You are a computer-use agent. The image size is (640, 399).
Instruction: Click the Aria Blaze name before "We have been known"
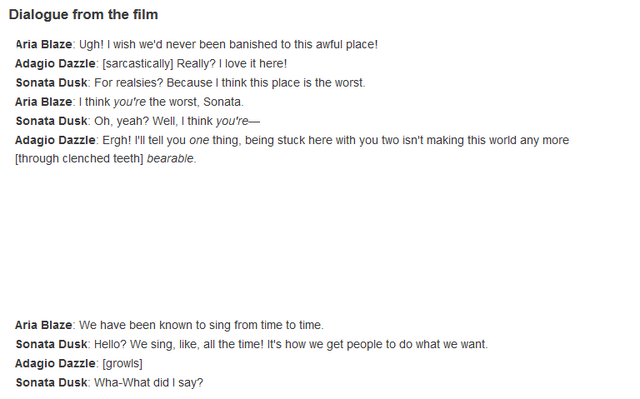(x=44, y=325)
